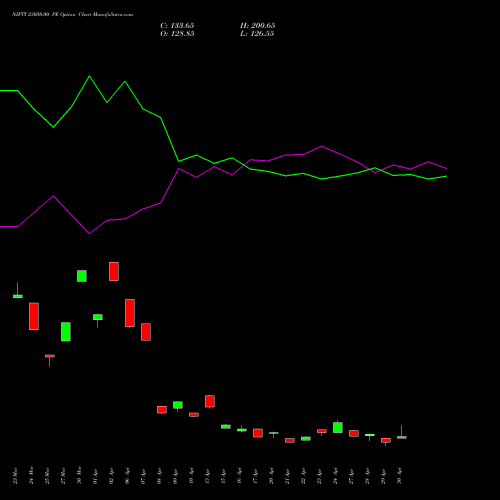
Task: Click the green candle for 24 Apr
Action: 338,427
